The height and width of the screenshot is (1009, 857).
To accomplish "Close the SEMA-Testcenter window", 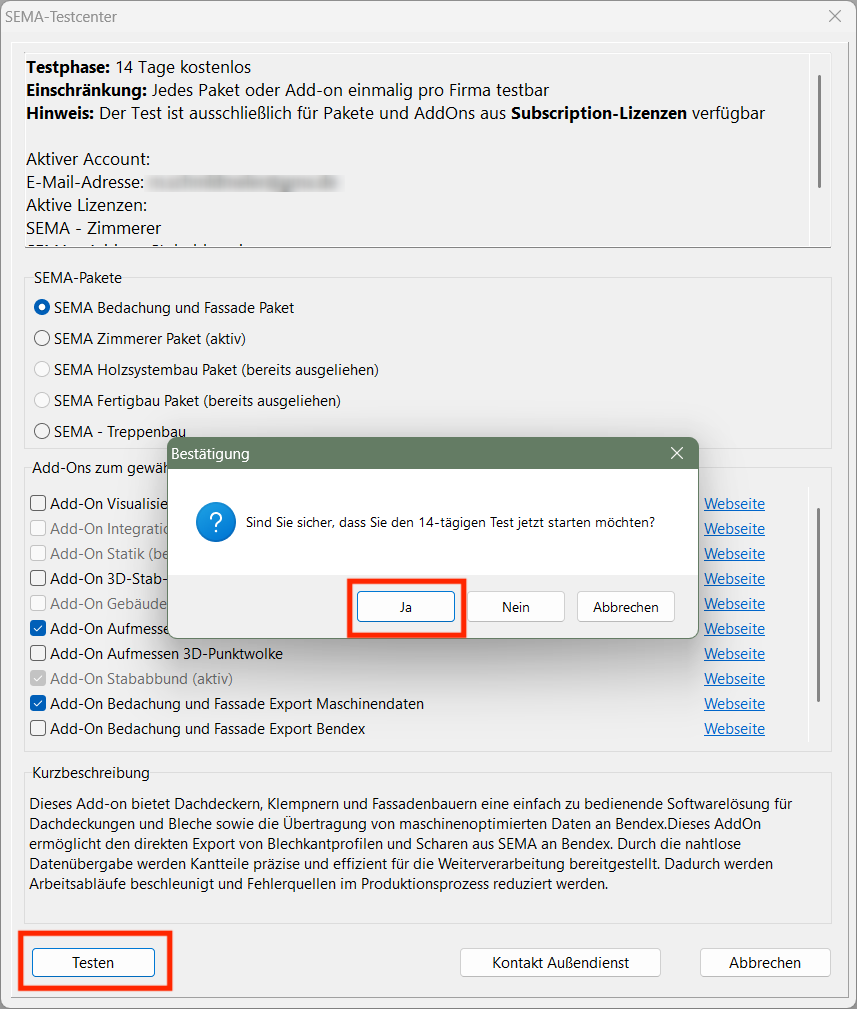I will [x=834, y=15].
